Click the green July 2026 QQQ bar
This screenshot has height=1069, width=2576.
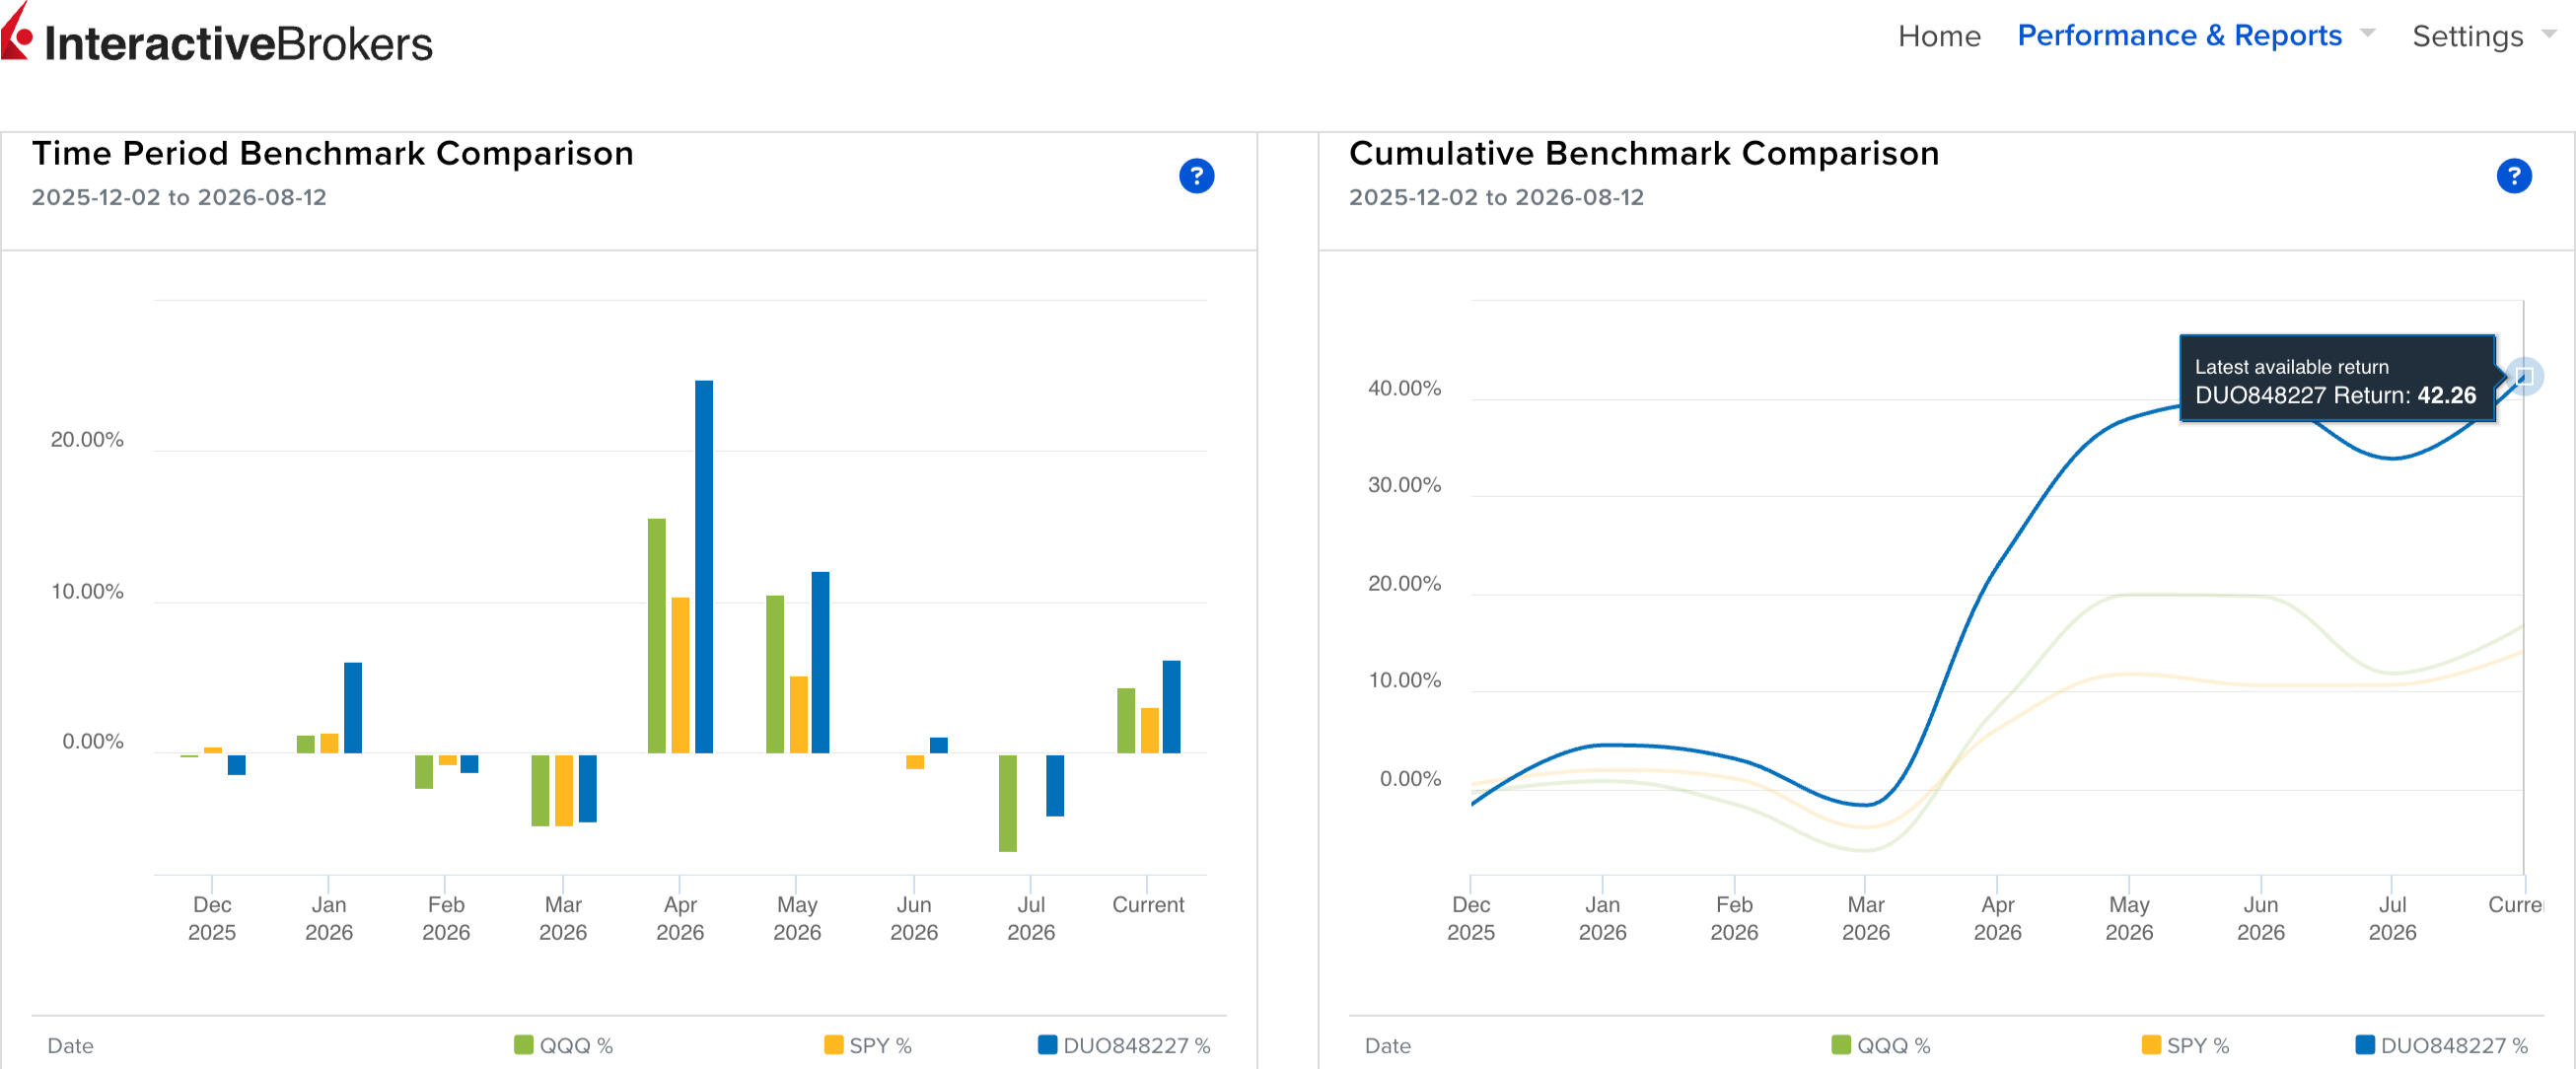(x=1007, y=803)
